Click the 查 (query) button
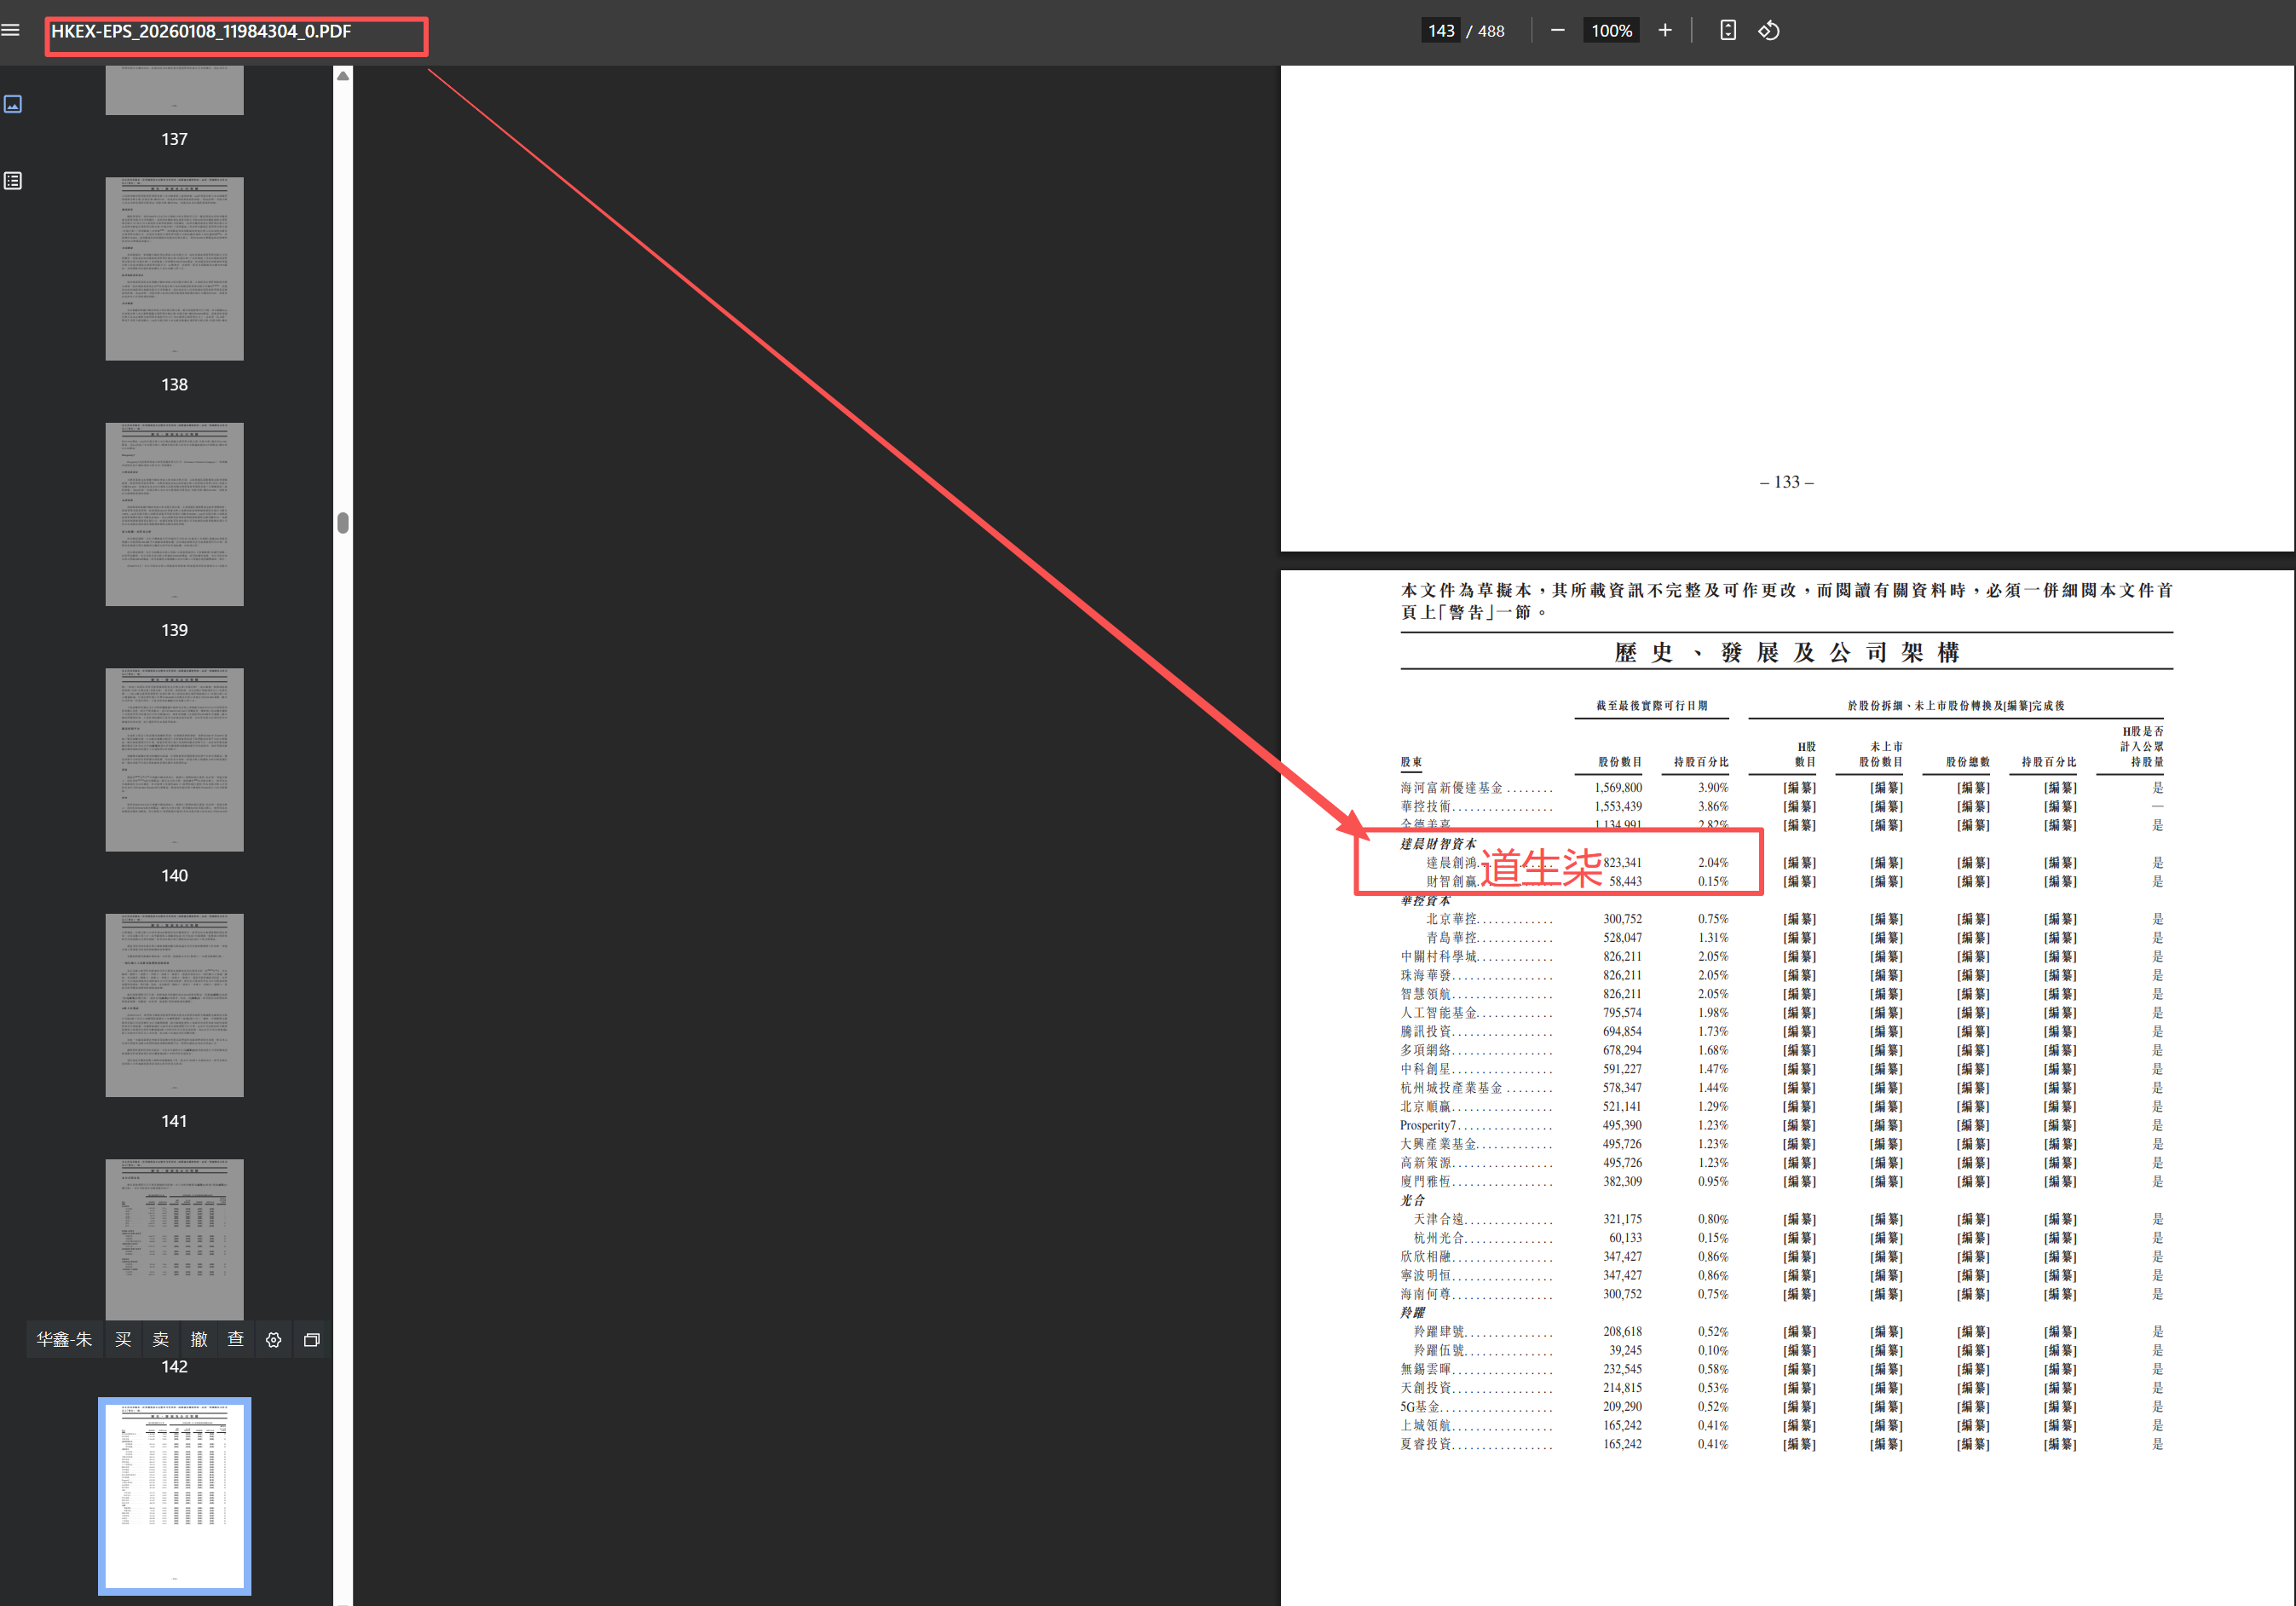This screenshot has height=1606, width=2296. (x=236, y=1339)
